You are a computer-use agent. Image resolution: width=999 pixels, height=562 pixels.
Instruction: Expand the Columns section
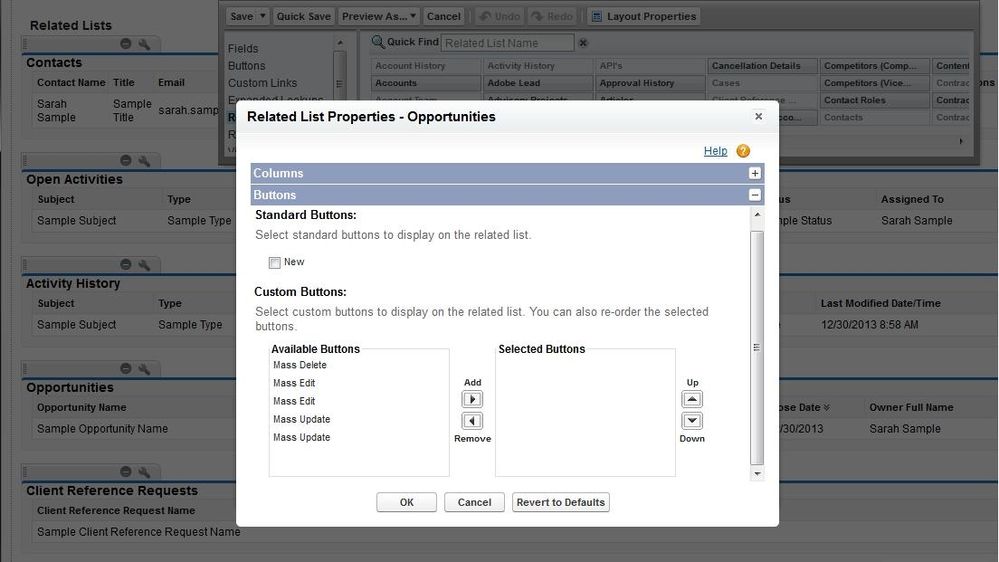pyautogui.click(x=754, y=173)
